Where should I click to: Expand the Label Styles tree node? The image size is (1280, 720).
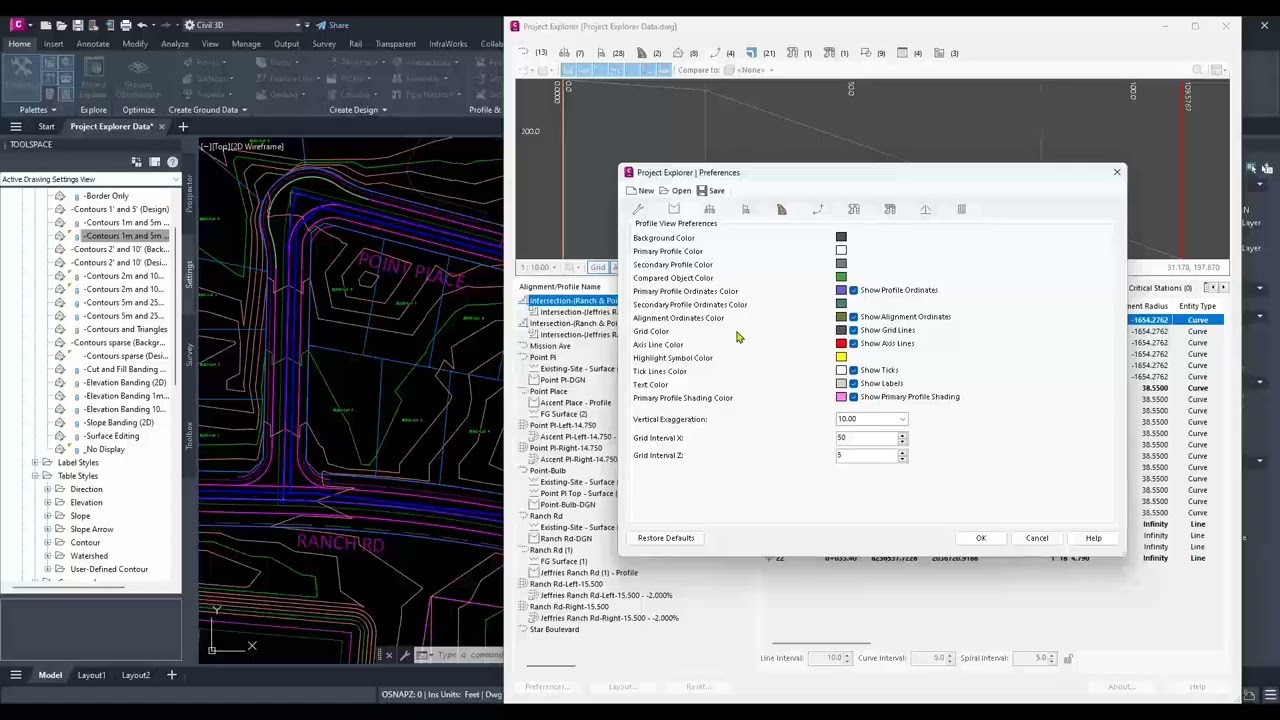click(x=35, y=463)
